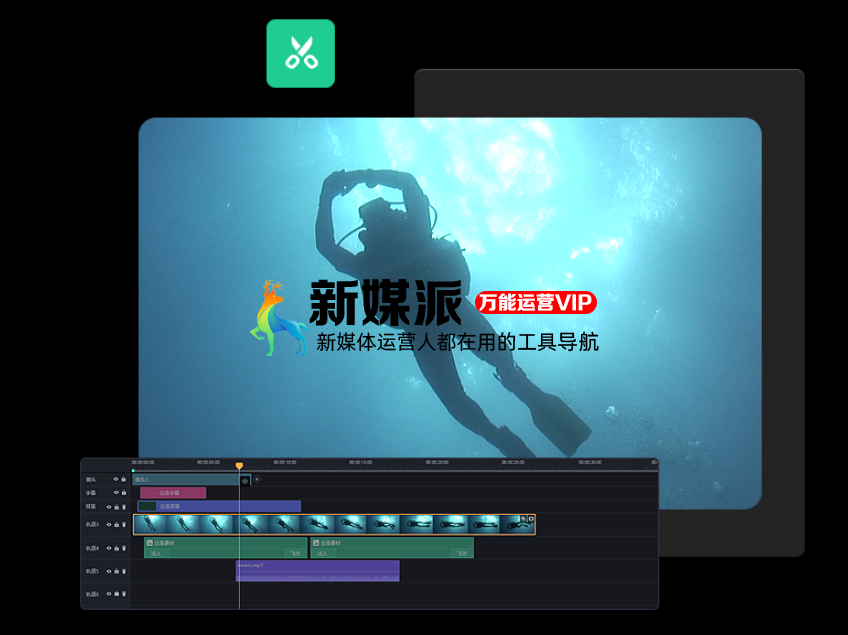Click the diamond add button after 镜头1
Image resolution: width=848 pixels, height=635 pixels.
tap(257, 479)
